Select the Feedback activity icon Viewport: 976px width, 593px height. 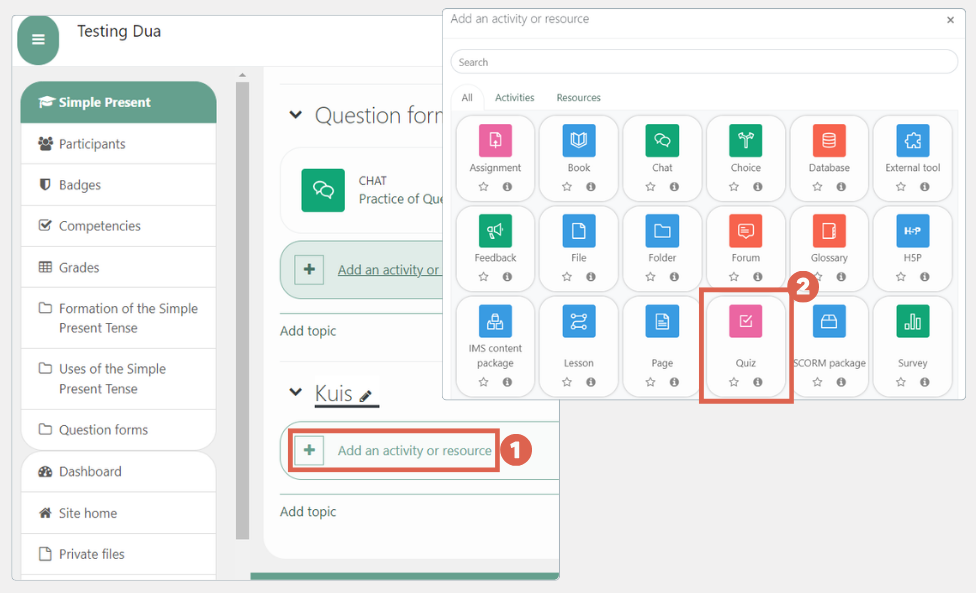495,231
